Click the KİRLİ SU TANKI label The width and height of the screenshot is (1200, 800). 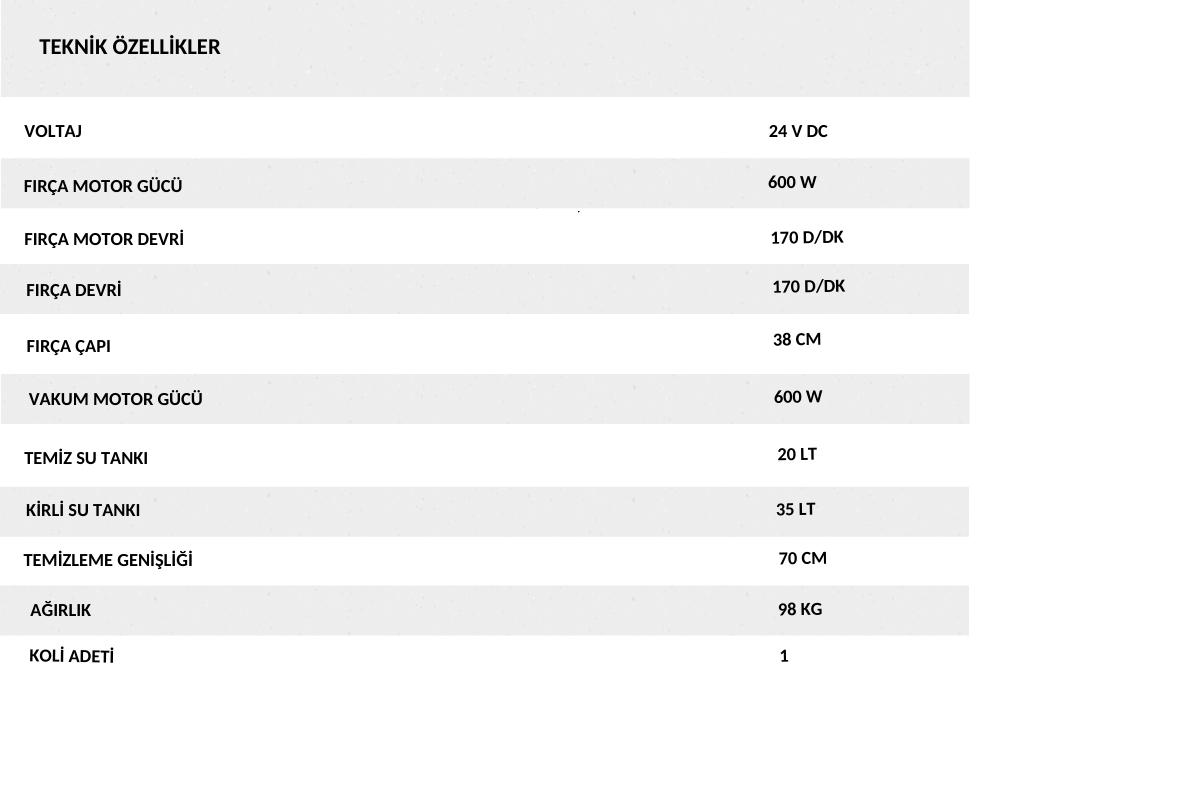83,510
